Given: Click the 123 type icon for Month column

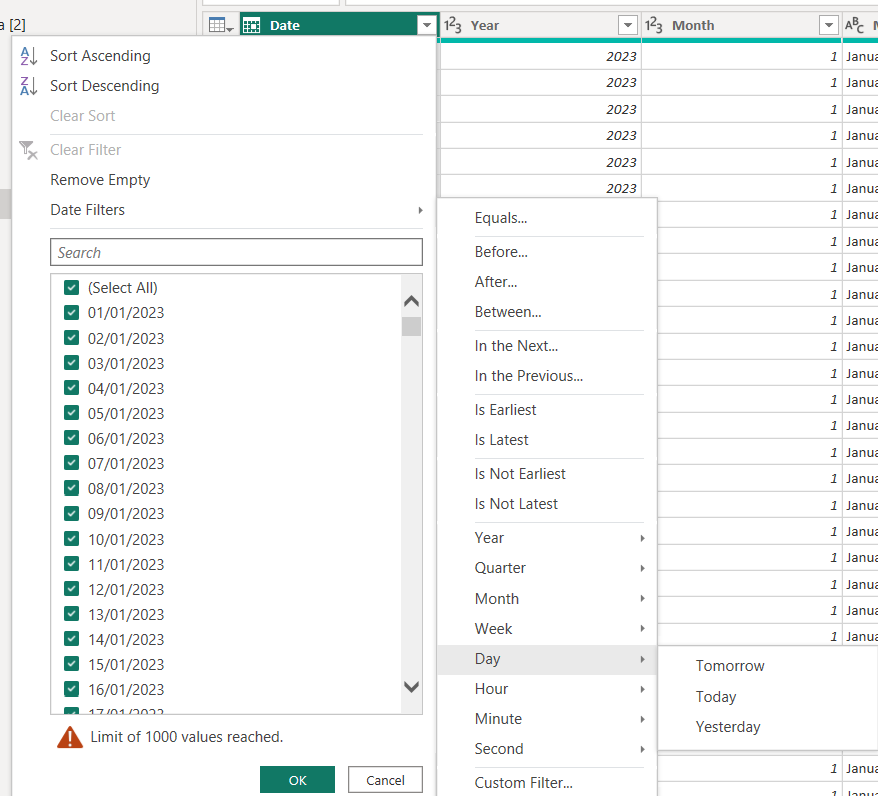Looking at the screenshot, I should coord(653,25).
